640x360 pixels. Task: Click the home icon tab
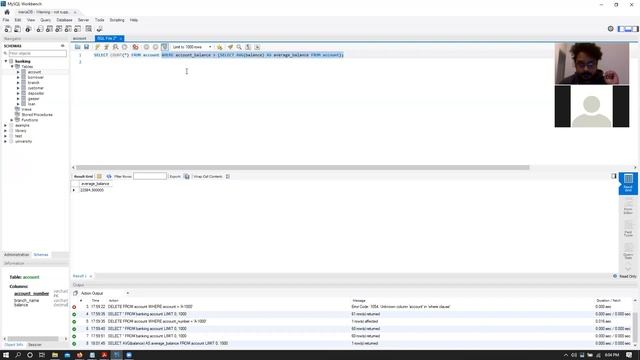7,12
